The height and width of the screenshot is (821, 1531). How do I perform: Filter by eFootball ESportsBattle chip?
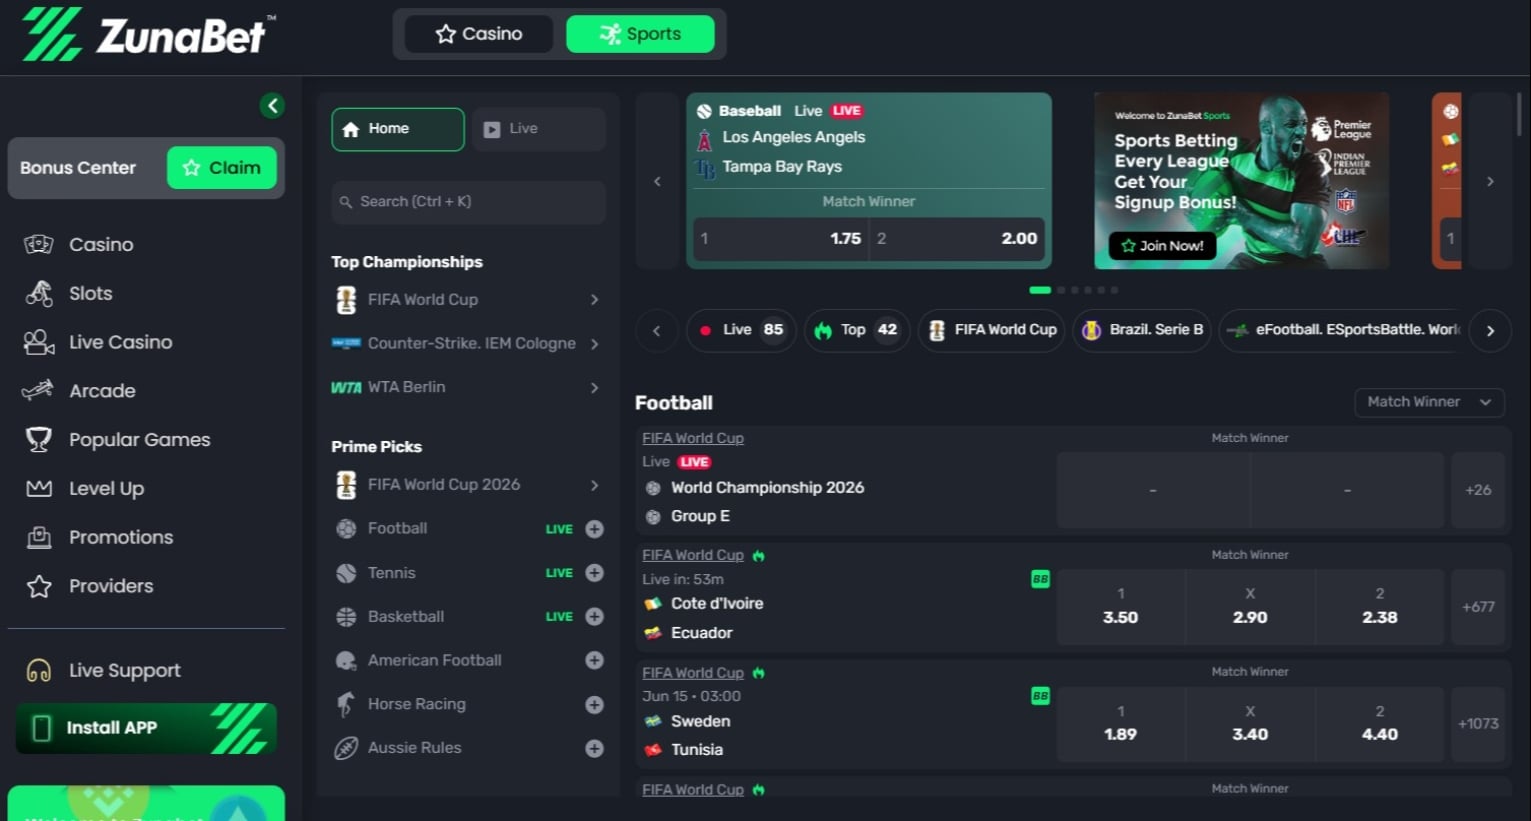(x=1343, y=330)
